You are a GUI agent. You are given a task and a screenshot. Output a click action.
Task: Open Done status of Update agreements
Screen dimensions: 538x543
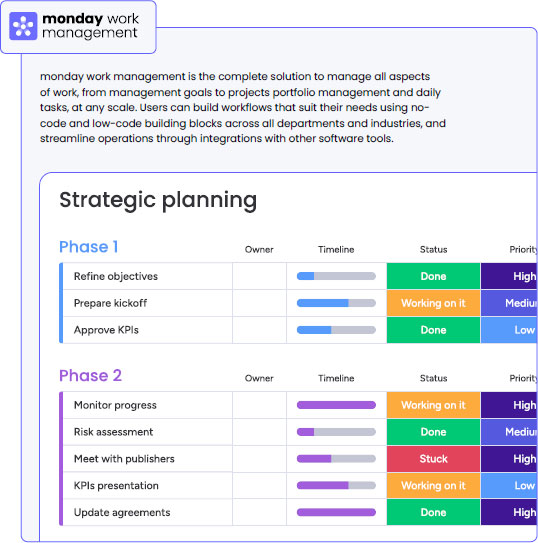point(433,512)
